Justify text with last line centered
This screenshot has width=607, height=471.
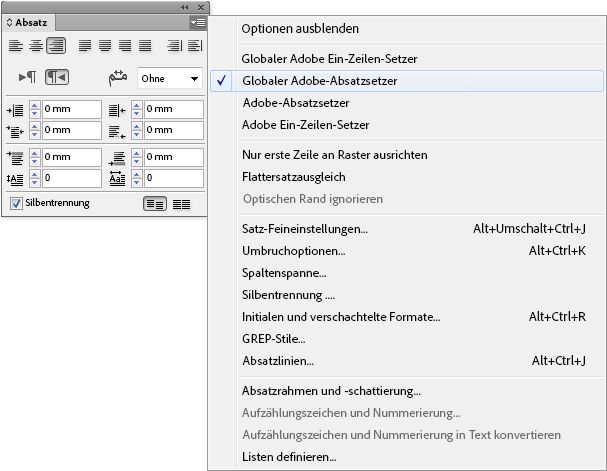105,46
